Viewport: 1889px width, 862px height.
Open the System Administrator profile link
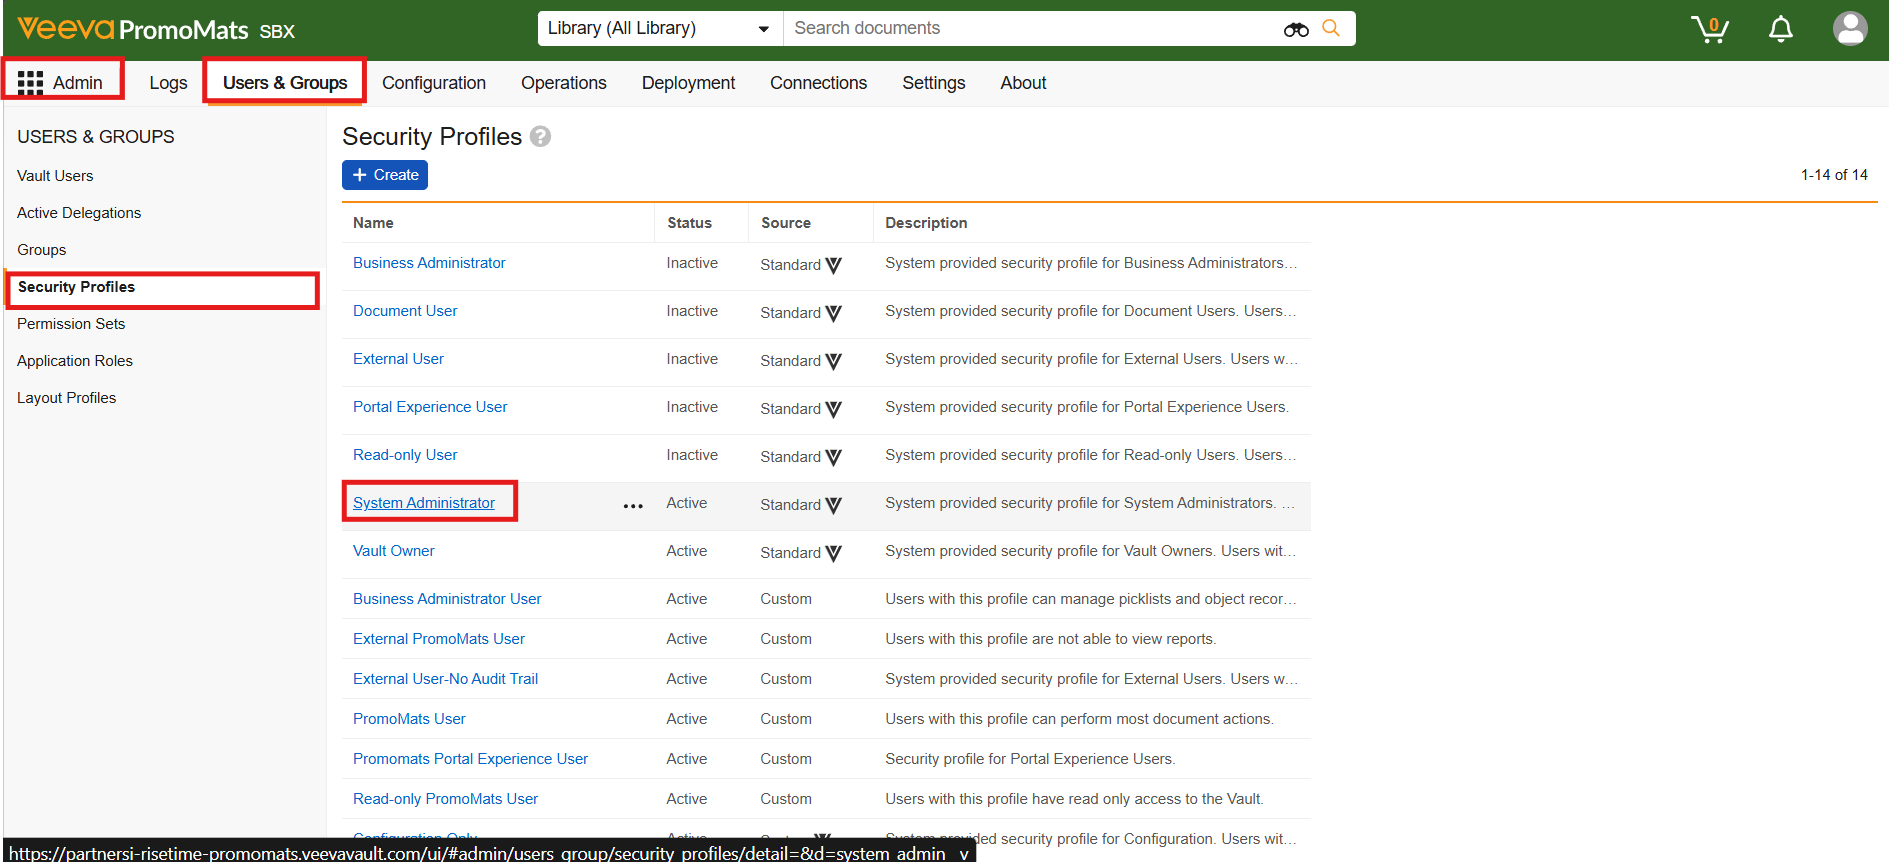coord(424,503)
